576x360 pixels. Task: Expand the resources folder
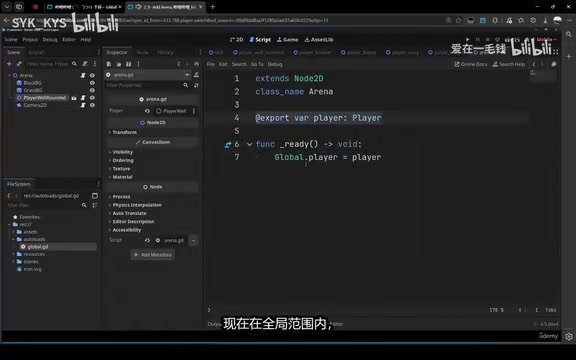(14, 254)
